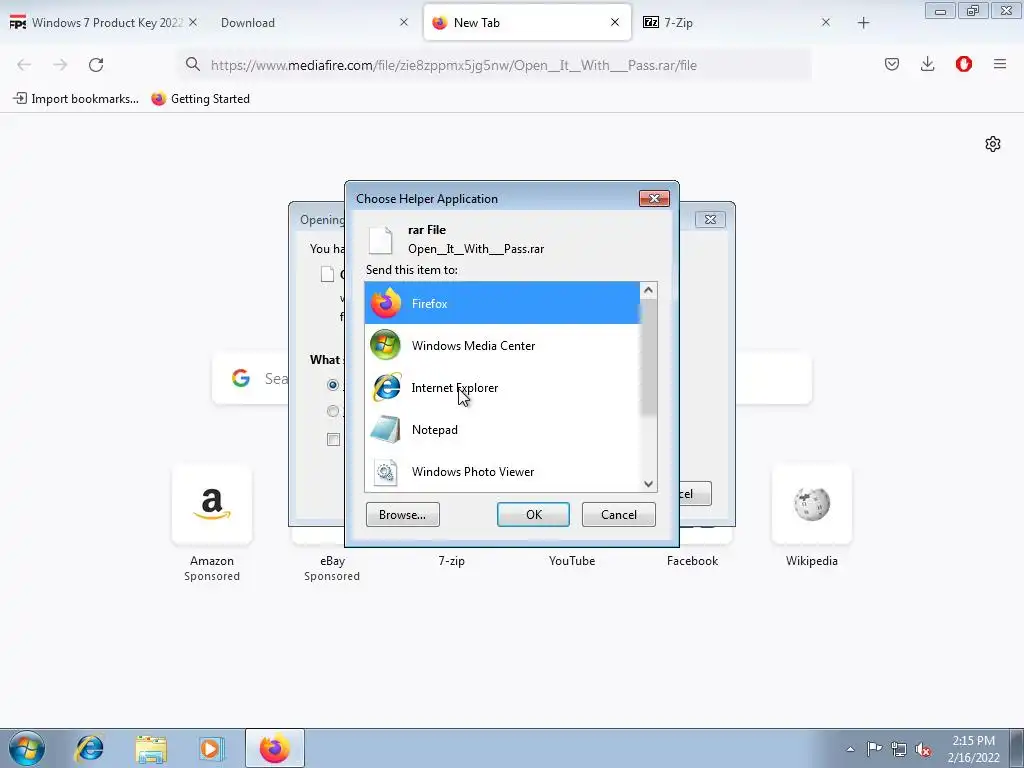
Task: Open the network tray icon
Action: (899, 749)
